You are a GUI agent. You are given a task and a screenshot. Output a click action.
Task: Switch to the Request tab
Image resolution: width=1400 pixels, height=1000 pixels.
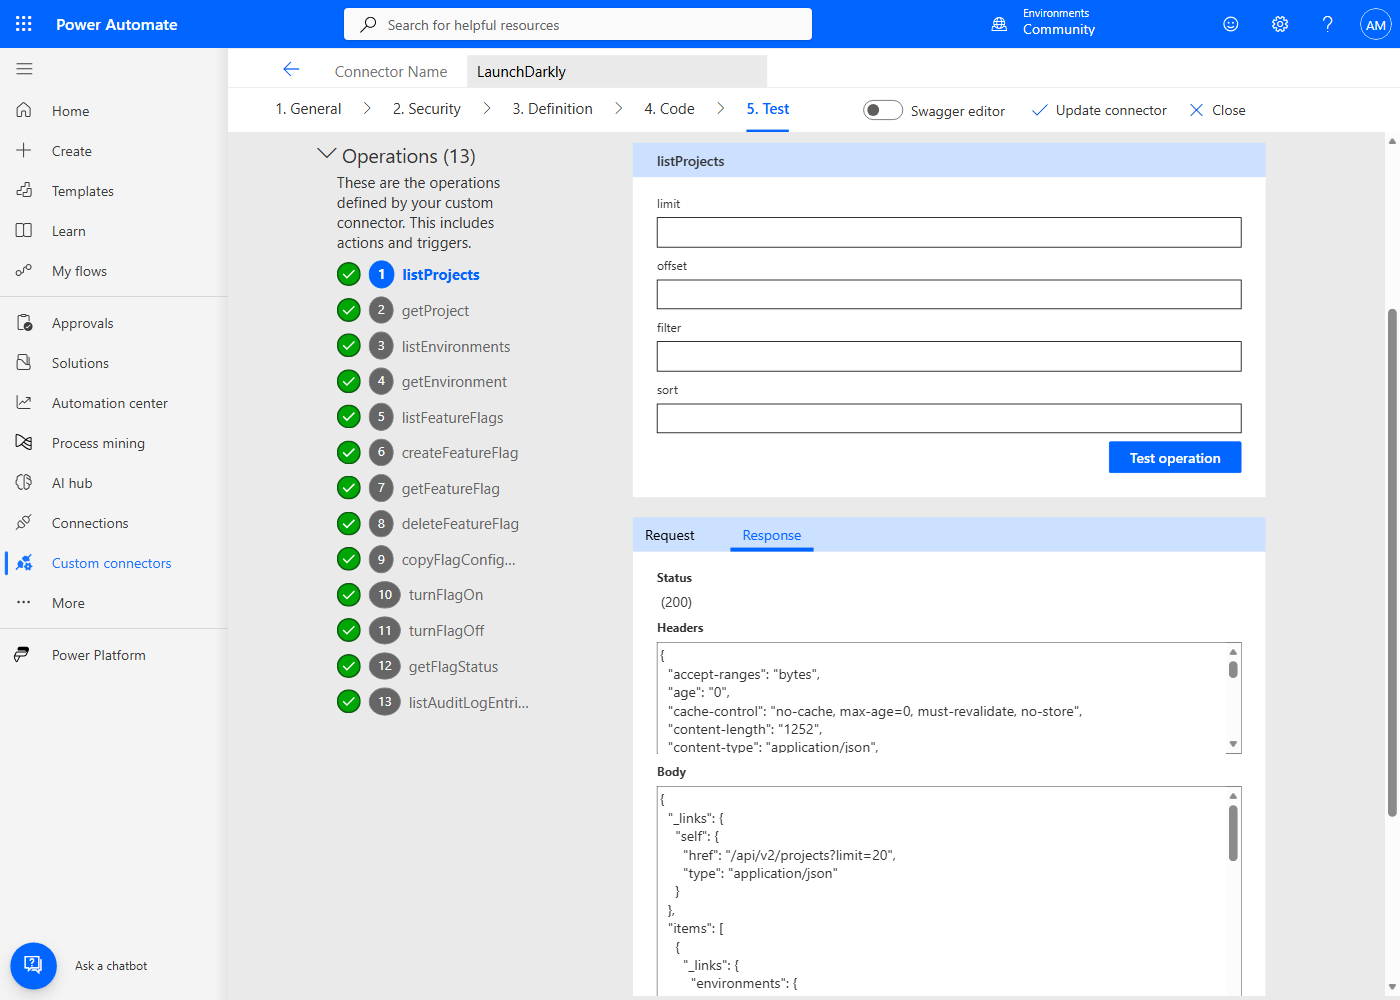(x=670, y=535)
